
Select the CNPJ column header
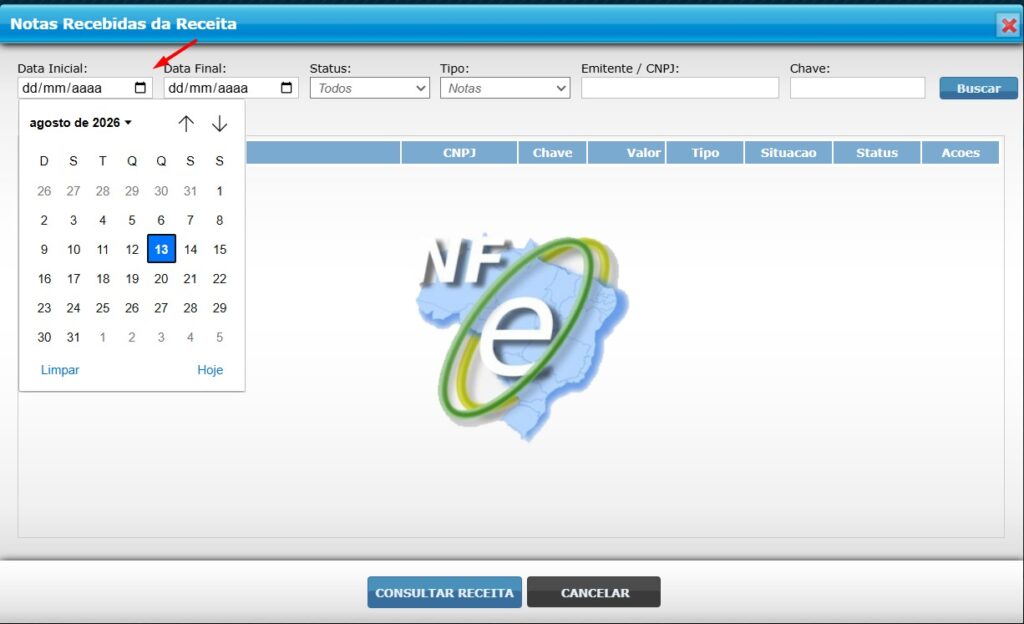click(459, 153)
